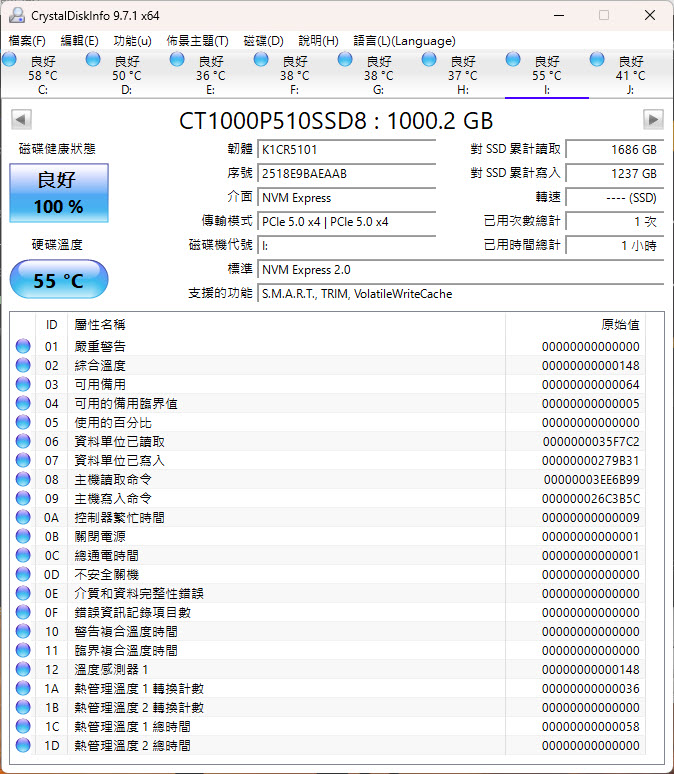The image size is (674, 774).
Task: Open the 說明(H) menu
Action: 318,41
